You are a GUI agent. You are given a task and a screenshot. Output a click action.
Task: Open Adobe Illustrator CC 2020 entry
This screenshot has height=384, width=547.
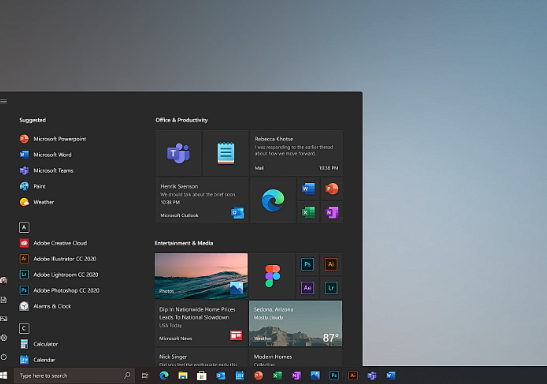[x=58, y=258]
